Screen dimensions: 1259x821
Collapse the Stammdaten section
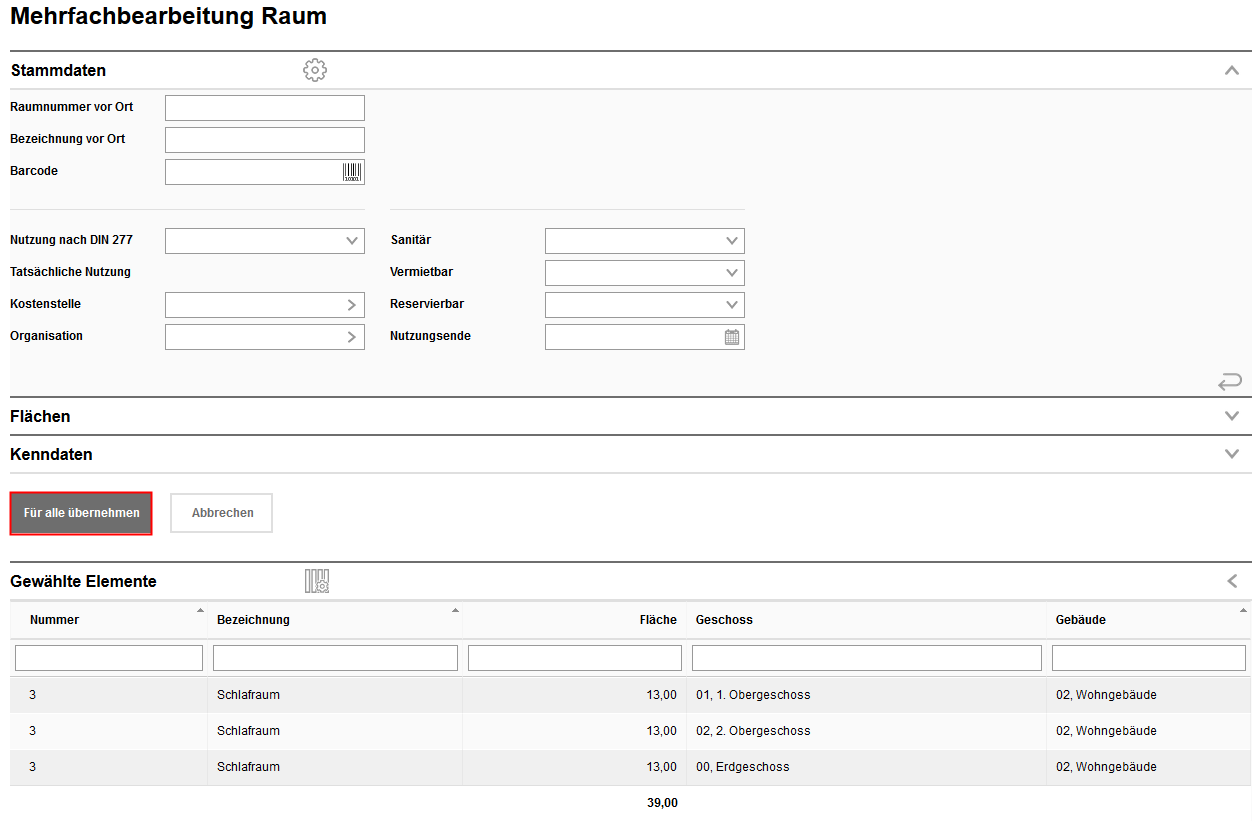[1231, 70]
